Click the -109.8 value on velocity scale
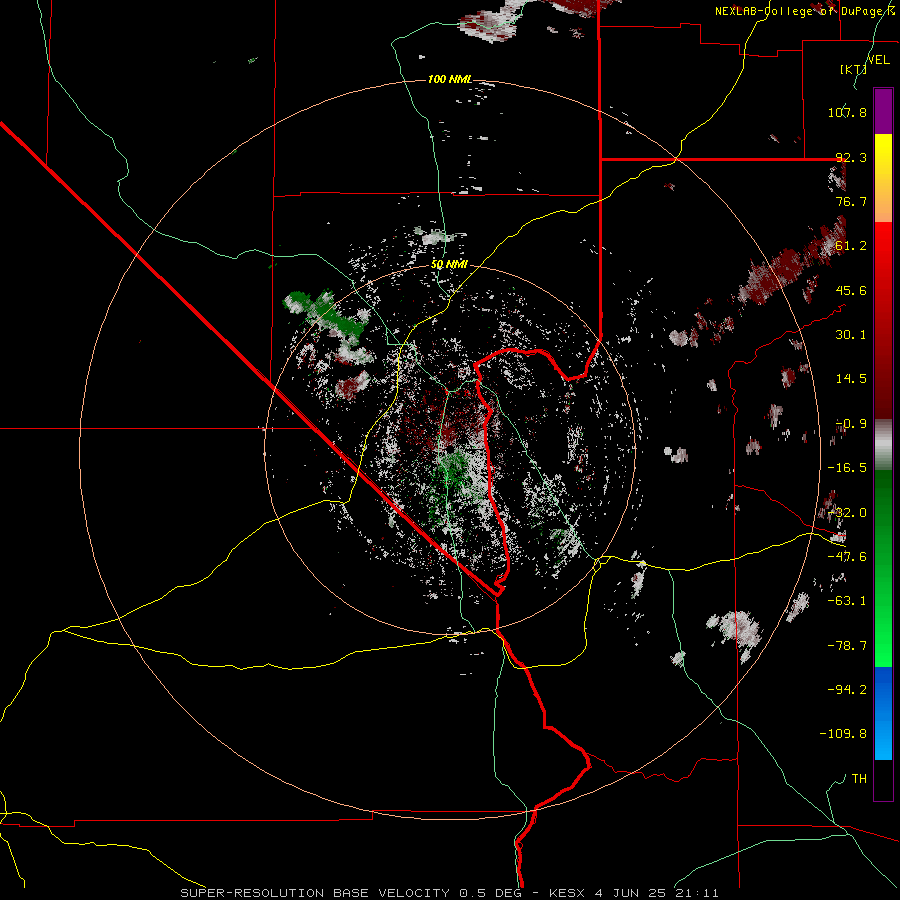The height and width of the screenshot is (900, 900). [843, 734]
